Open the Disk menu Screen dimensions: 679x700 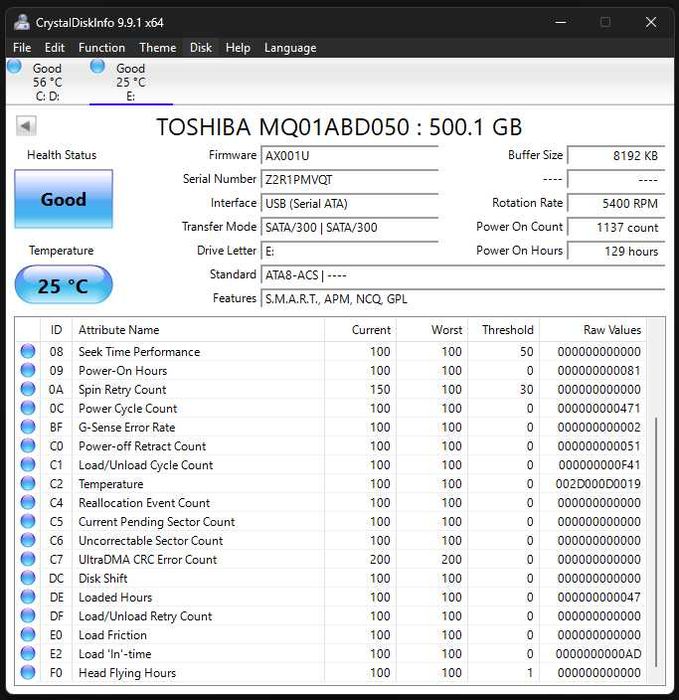click(x=201, y=47)
